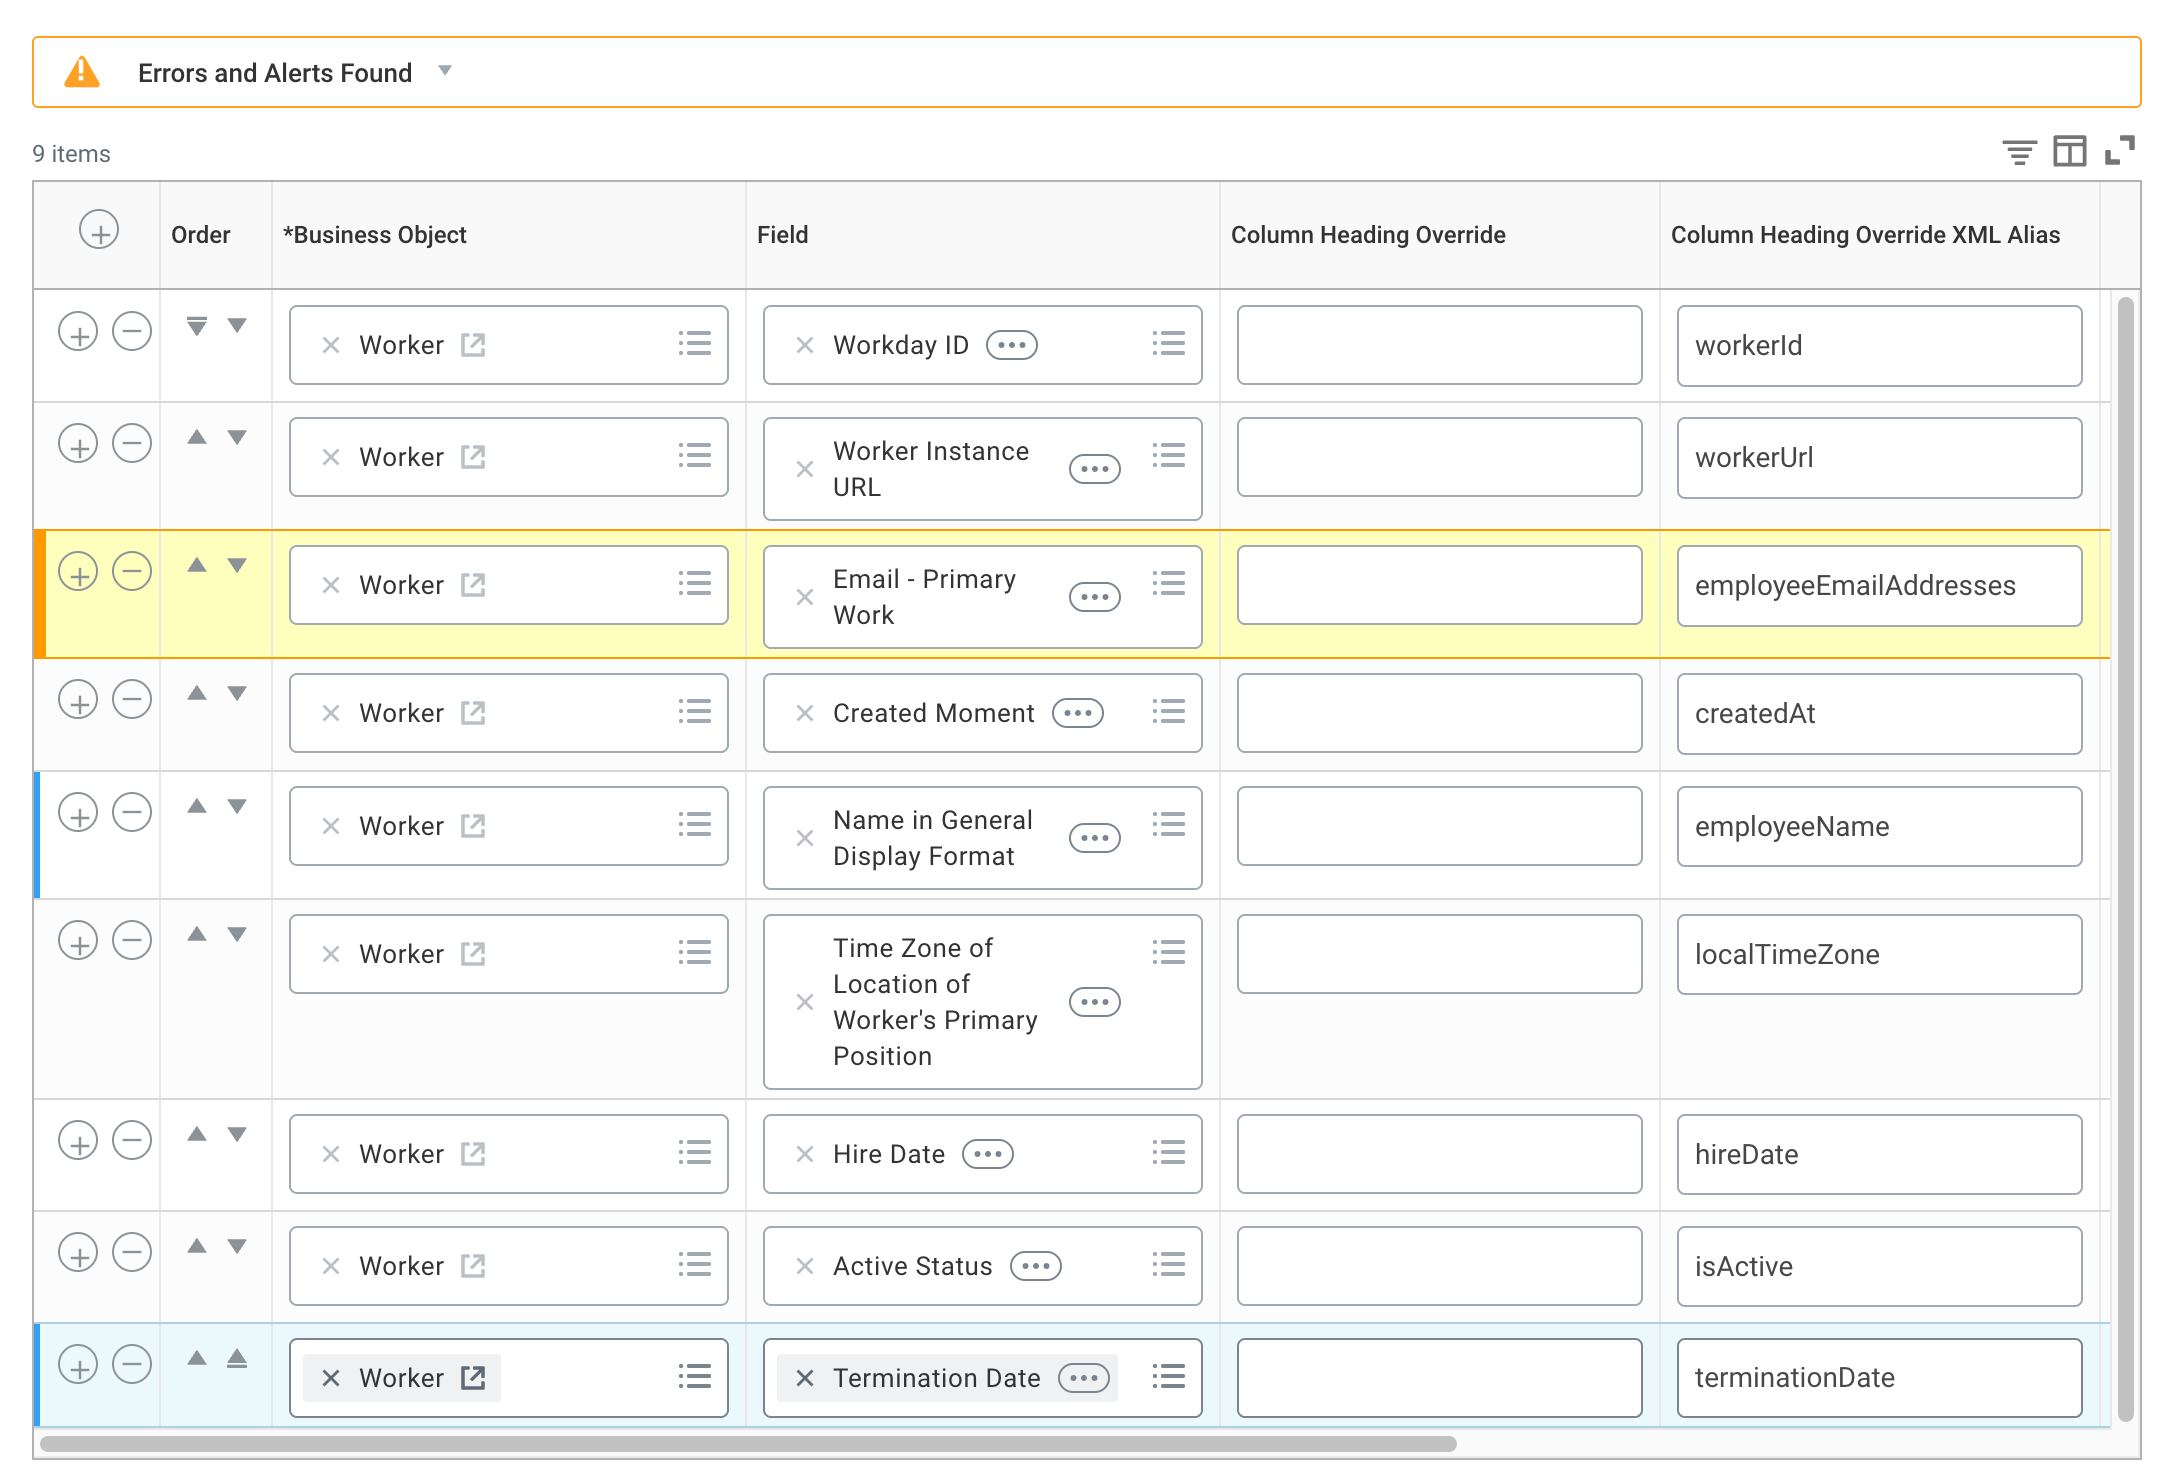Click the employeeEmailAddresses XML alias field

click(x=1878, y=586)
